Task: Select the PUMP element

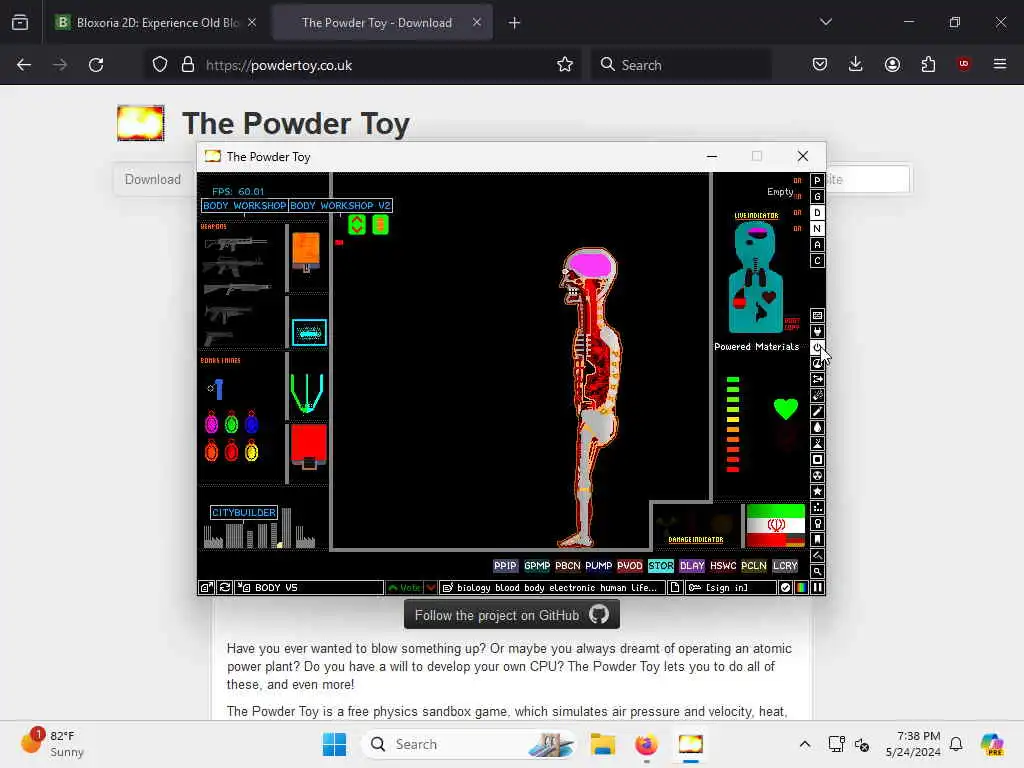Action: point(599,566)
